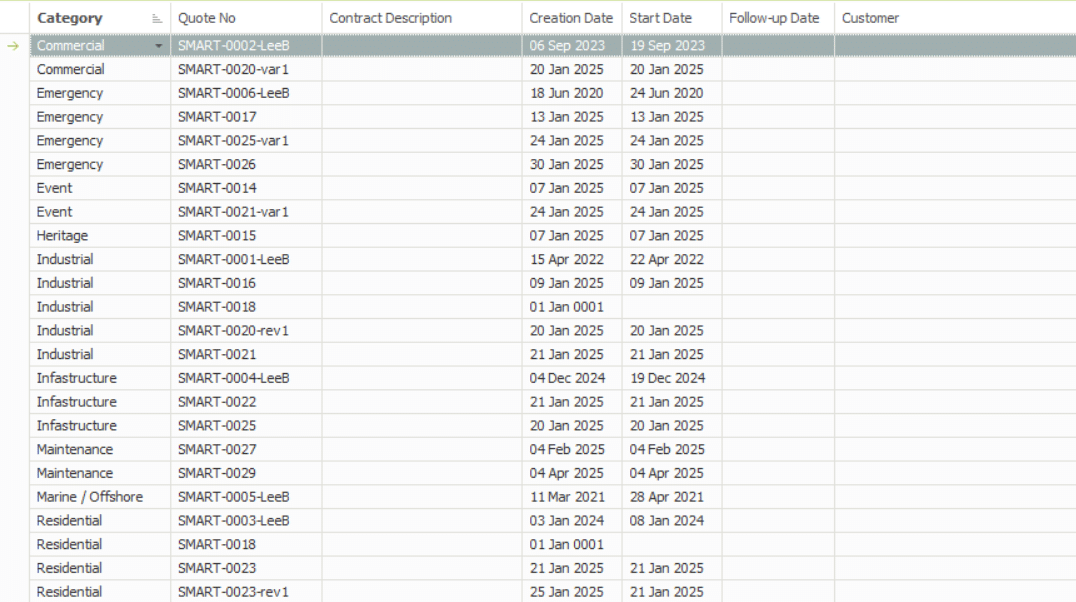Viewport: 1076px width, 602px height.
Task: Click contract description field for SMART-0017
Action: tap(421, 117)
